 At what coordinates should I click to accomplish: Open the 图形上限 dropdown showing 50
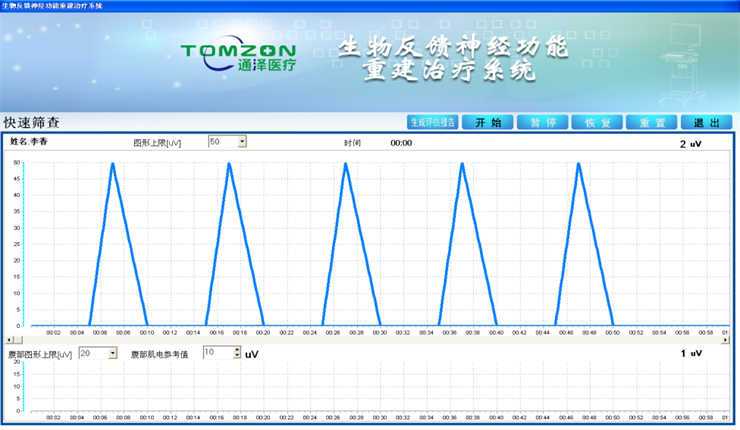[242, 142]
